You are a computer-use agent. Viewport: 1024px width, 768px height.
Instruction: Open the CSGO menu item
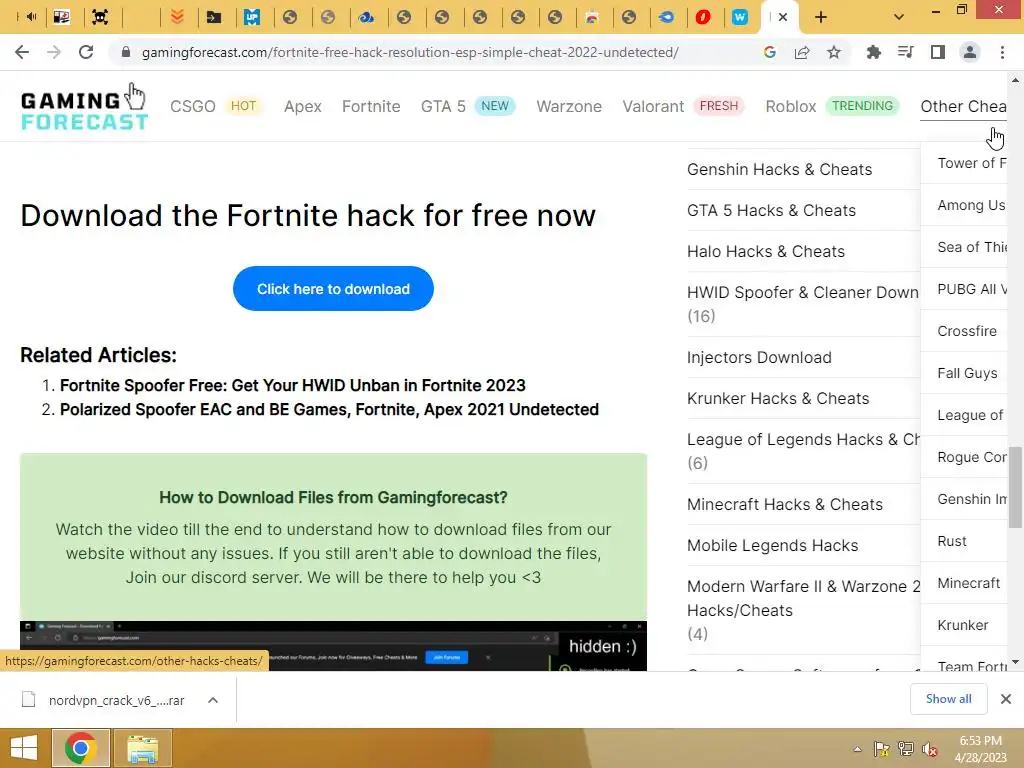[193, 106]
